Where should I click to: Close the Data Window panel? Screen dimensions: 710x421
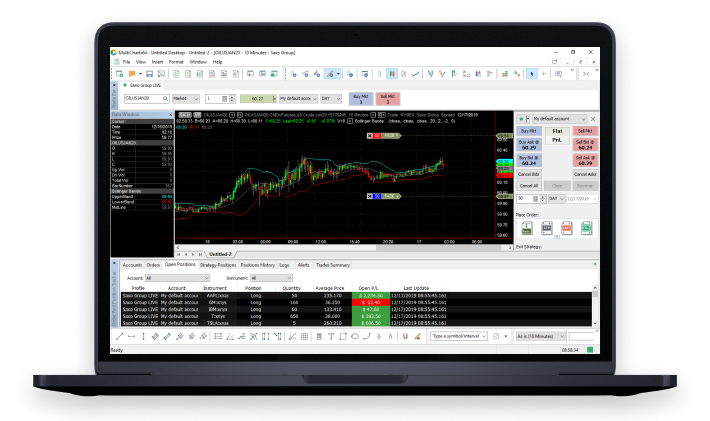tap(171, 115)
